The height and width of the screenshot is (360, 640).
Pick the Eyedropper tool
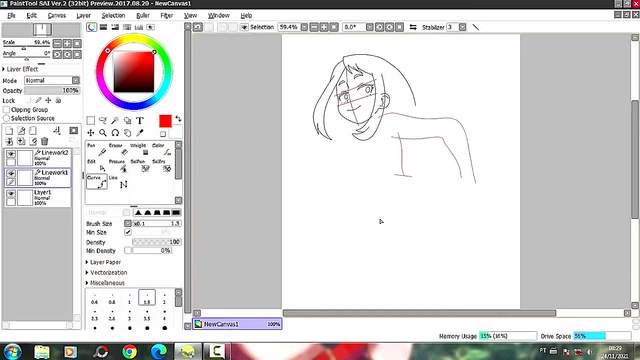tap(140, 133)
